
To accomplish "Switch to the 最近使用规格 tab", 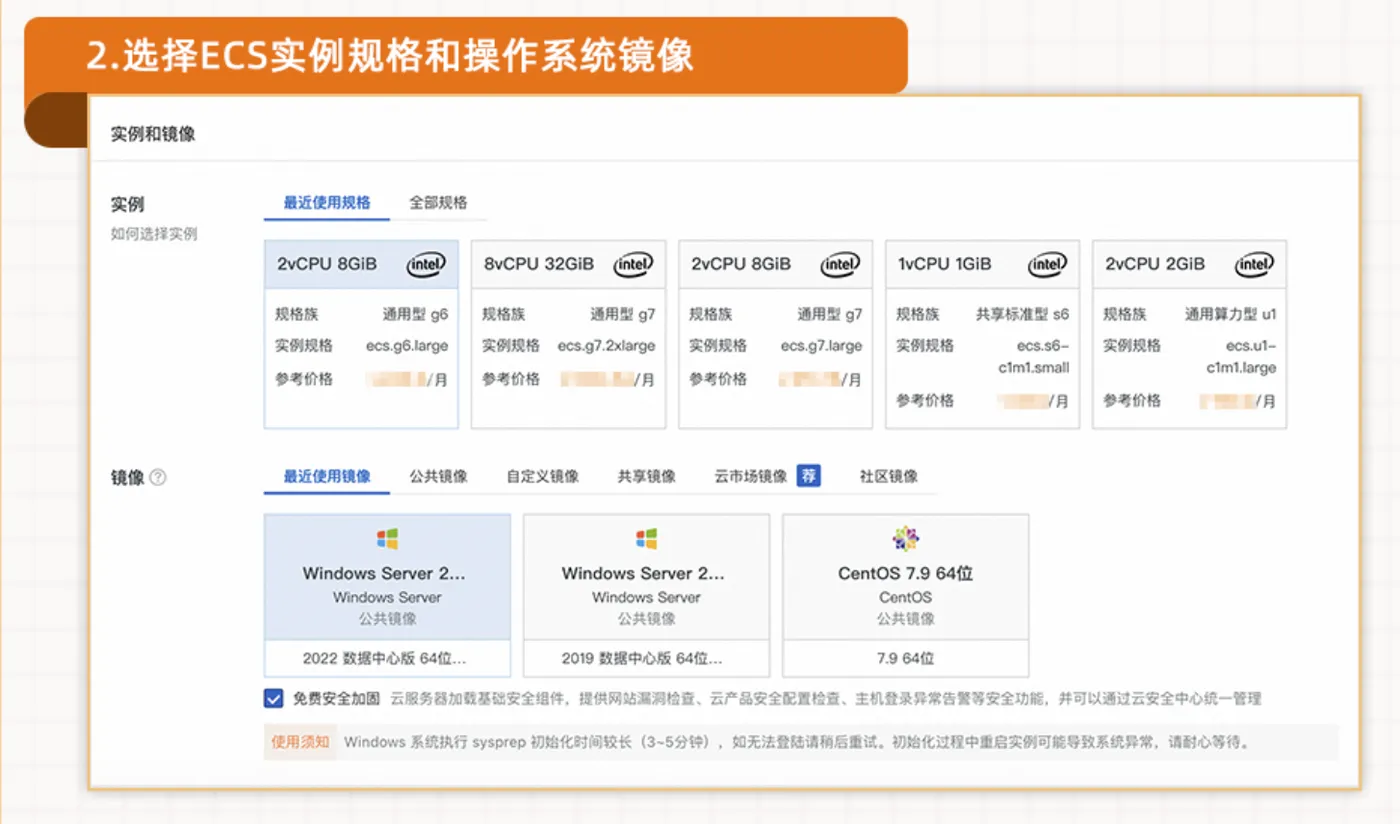I will [x=327, y=202].
